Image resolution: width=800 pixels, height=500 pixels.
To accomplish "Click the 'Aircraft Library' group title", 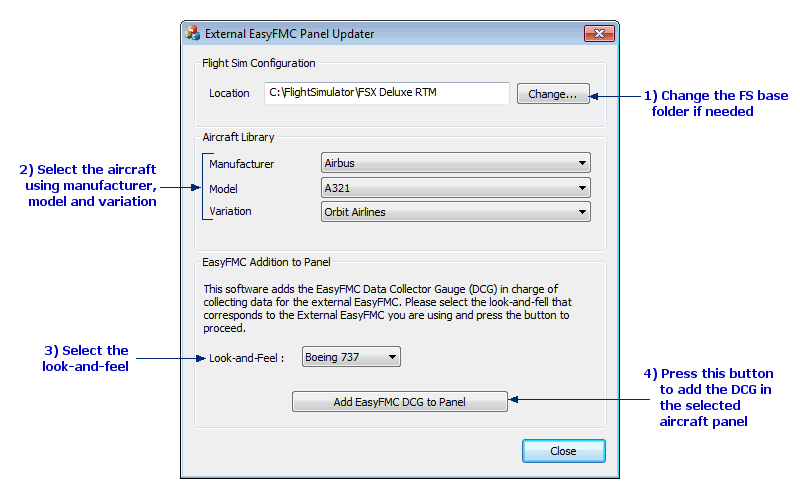I will pos(238,137).
